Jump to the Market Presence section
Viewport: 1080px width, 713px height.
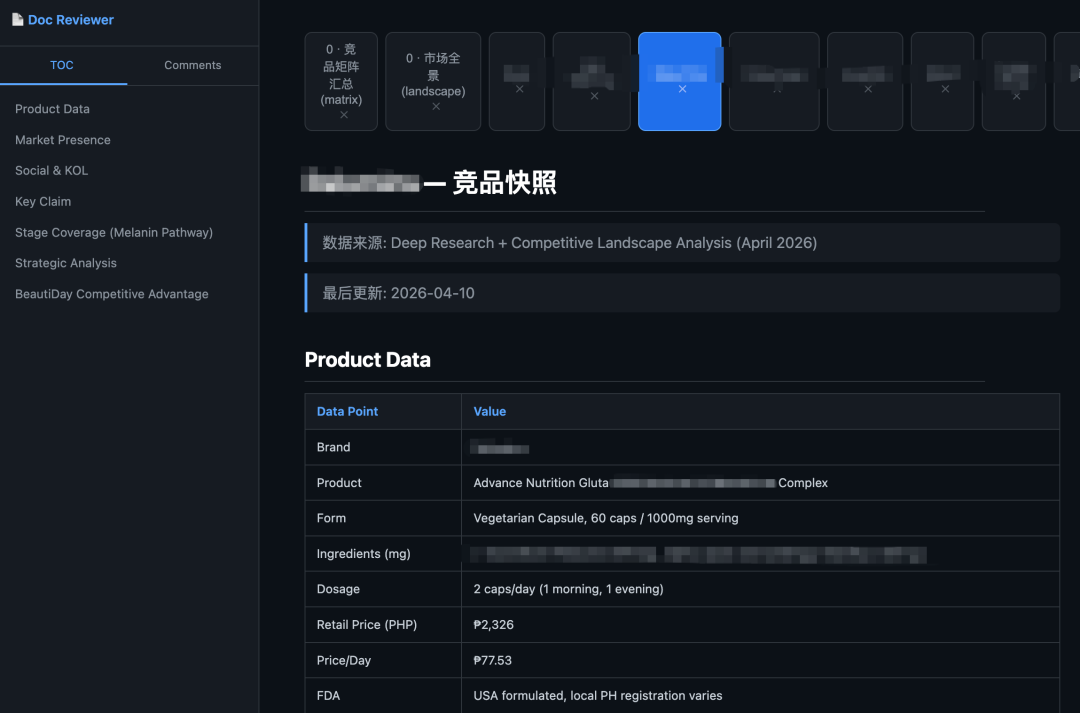pos(62,139)
